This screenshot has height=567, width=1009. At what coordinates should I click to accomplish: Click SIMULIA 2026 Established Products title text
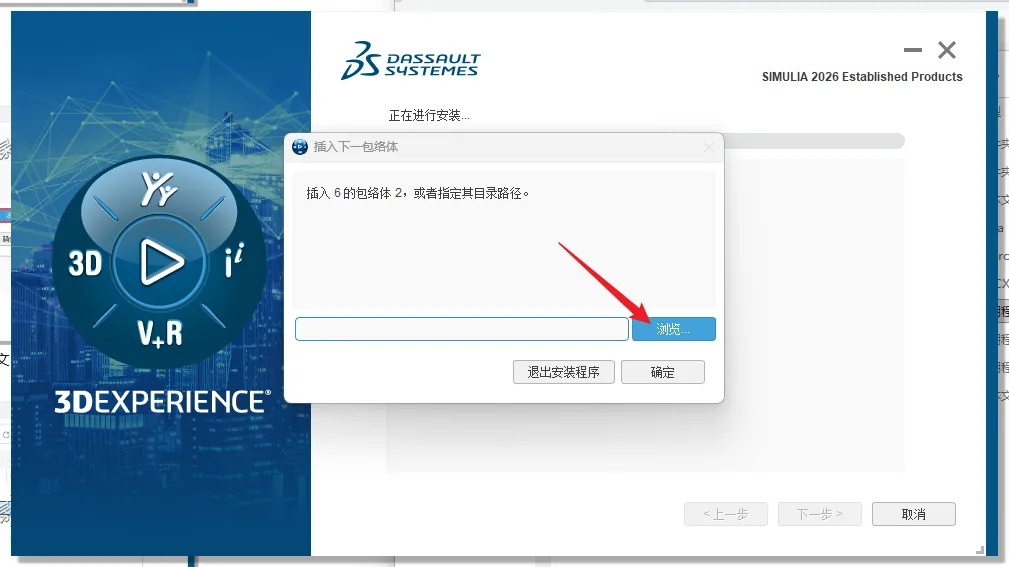click(x=862, y=77)
